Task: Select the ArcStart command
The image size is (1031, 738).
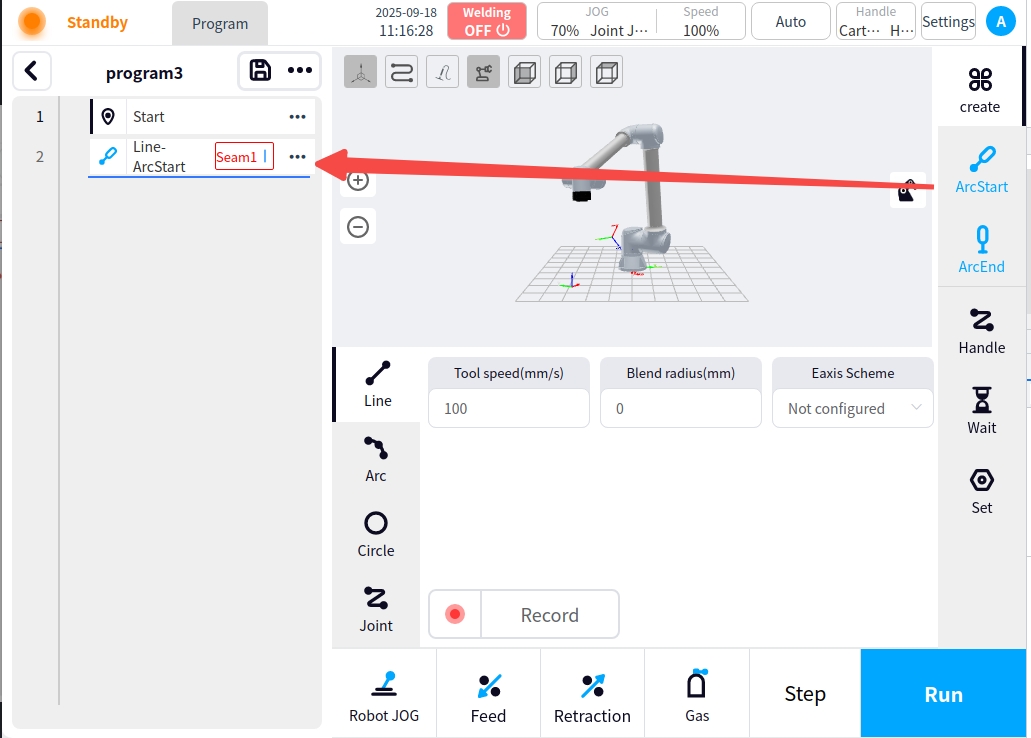Action: click(x=981, y=168)
